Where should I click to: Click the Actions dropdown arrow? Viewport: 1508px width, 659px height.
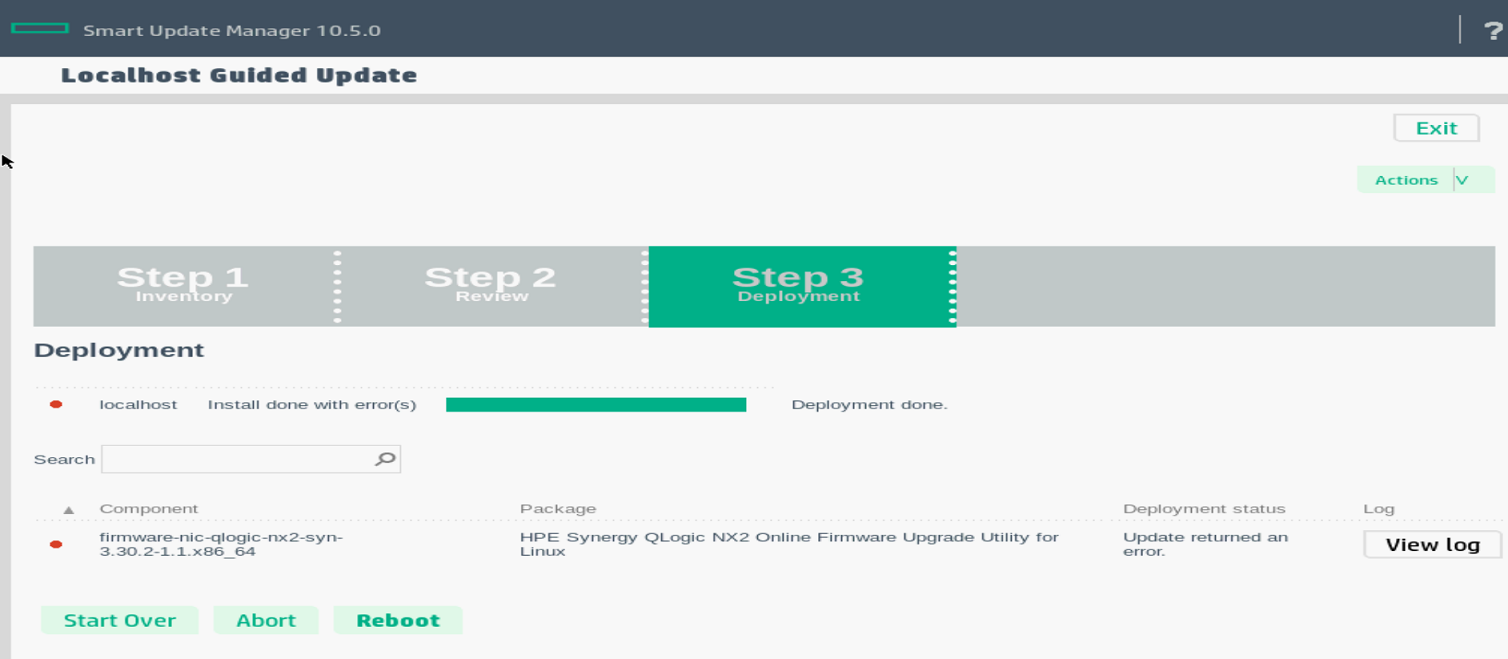point(1463,180)
